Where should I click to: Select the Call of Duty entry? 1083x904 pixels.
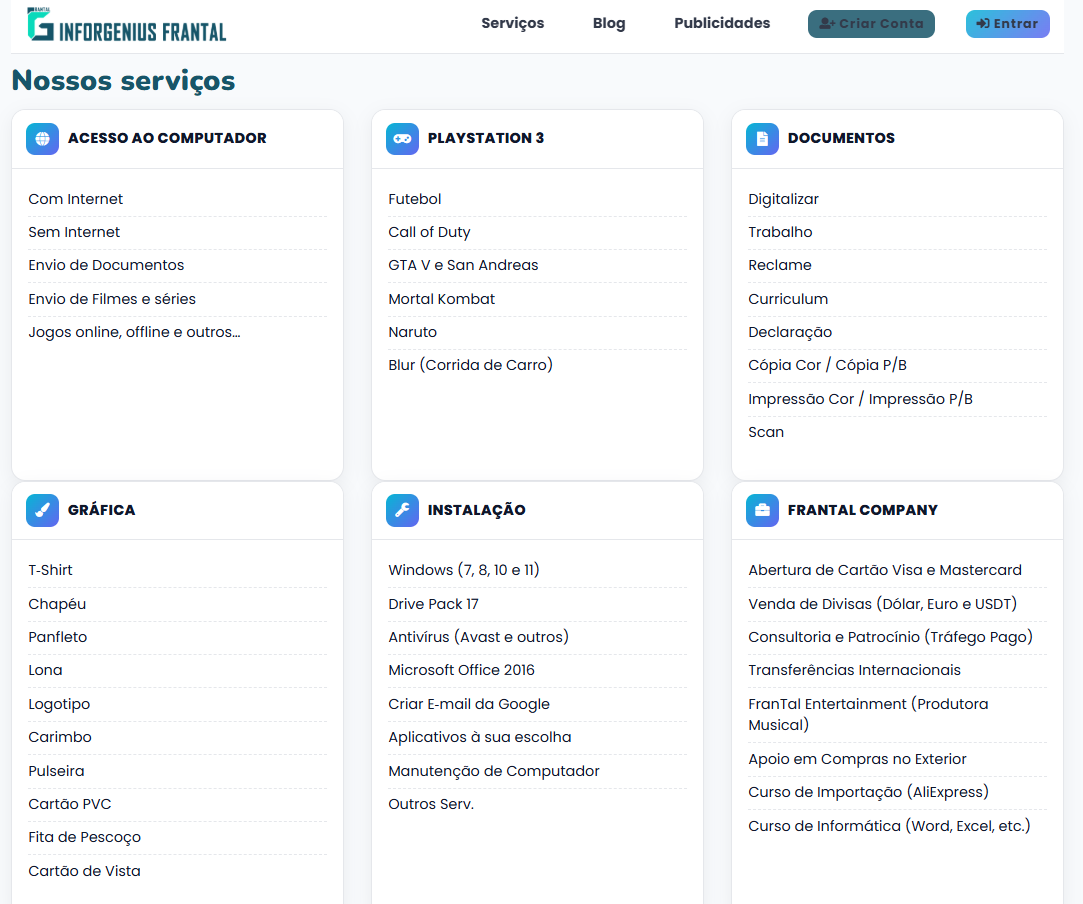click(x=429, y=232)
